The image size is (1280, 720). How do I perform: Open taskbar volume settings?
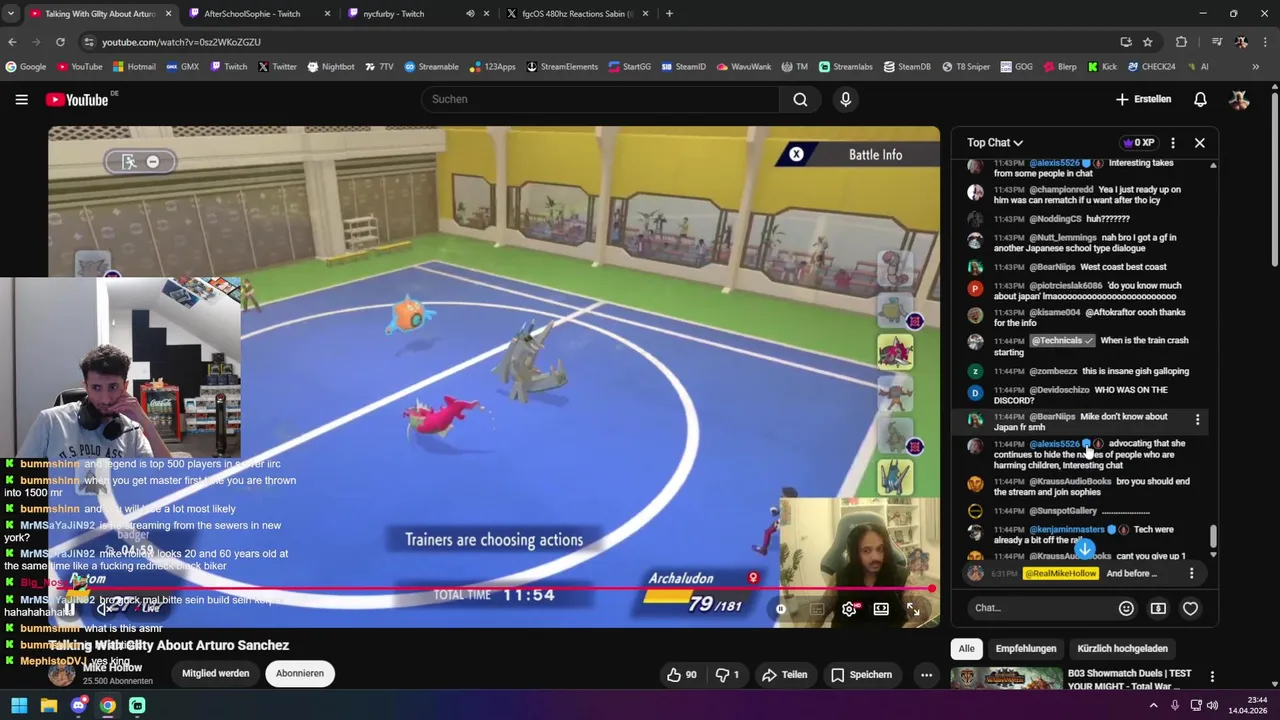[x=1212, y=706]
